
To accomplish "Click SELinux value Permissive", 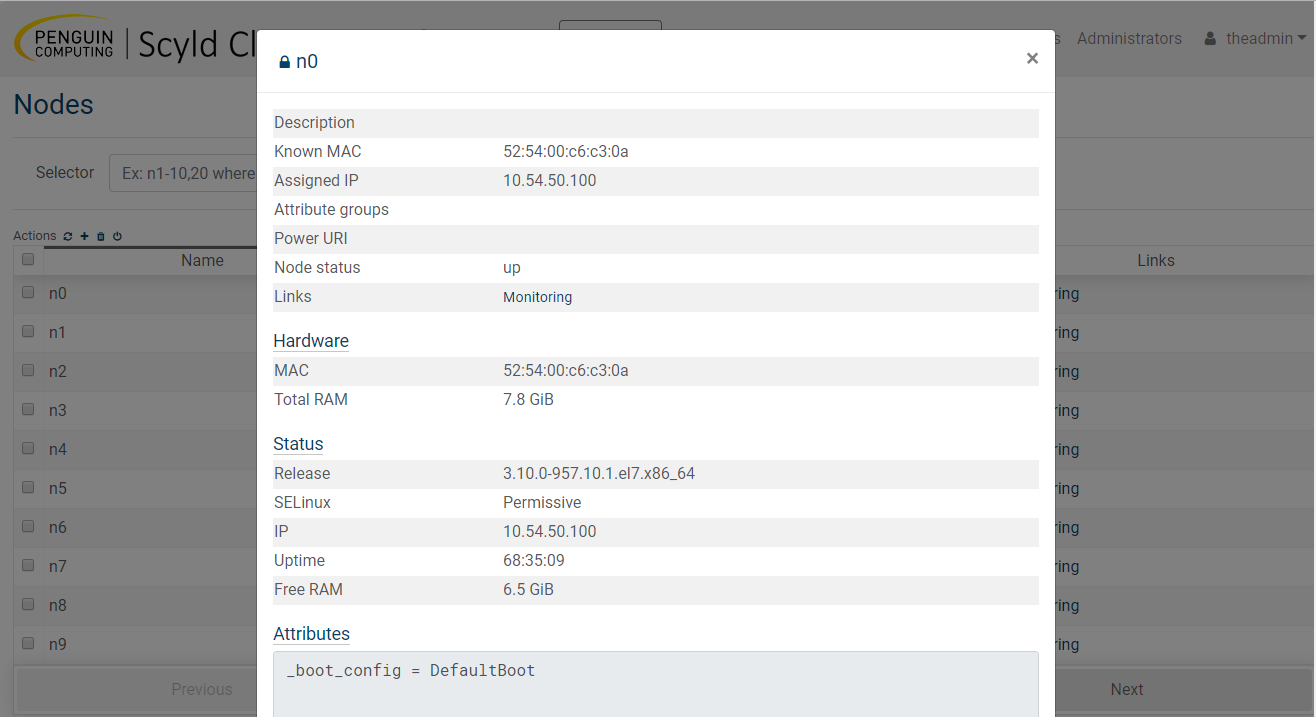I will click(x=542, y=503).
